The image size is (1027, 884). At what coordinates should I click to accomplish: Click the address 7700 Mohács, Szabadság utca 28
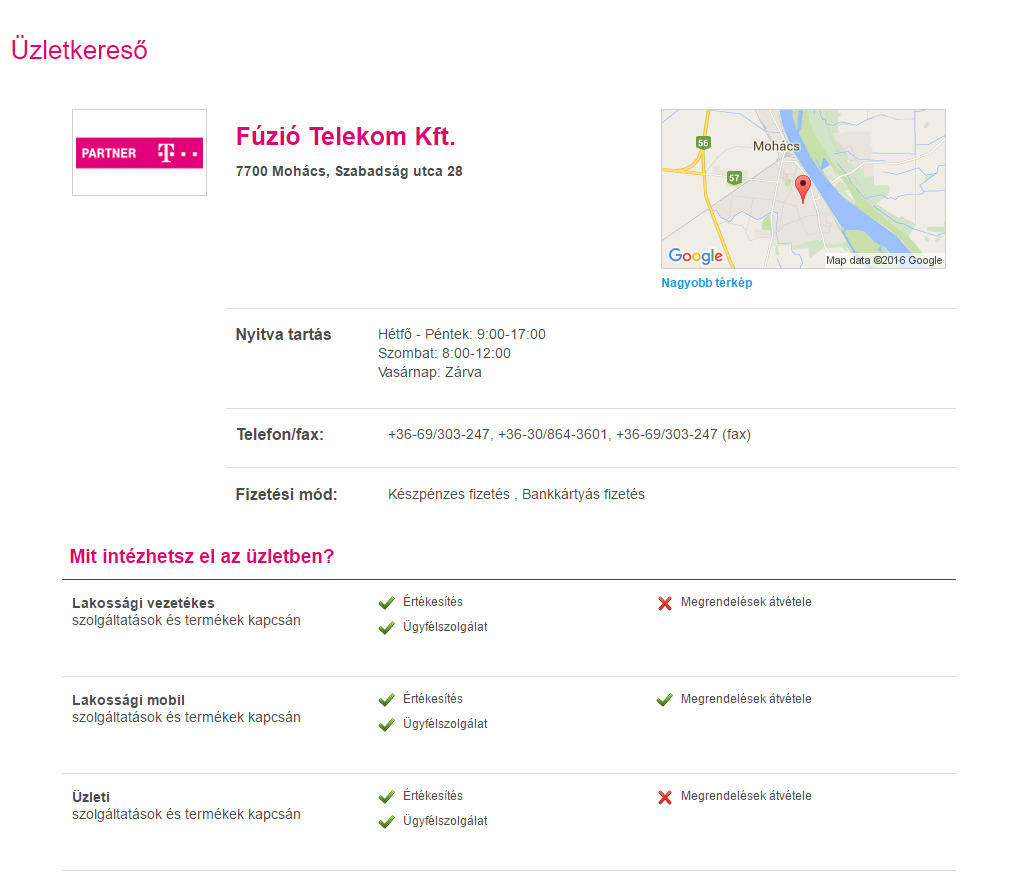(x=349, y=172)
